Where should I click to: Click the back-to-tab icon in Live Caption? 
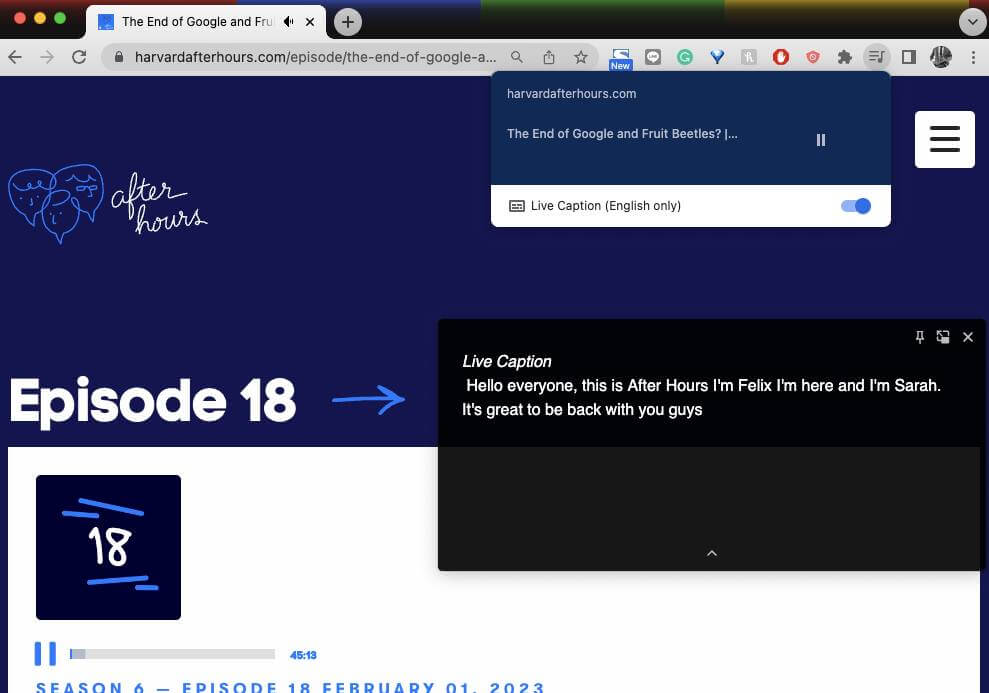pos(943,337)
